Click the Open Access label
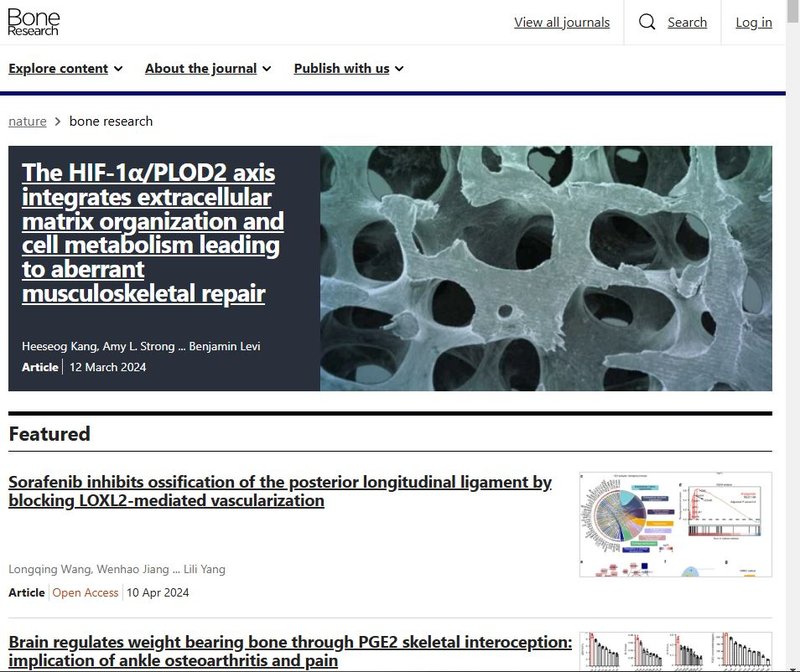 pyautogui.click(x=85, y=593)
